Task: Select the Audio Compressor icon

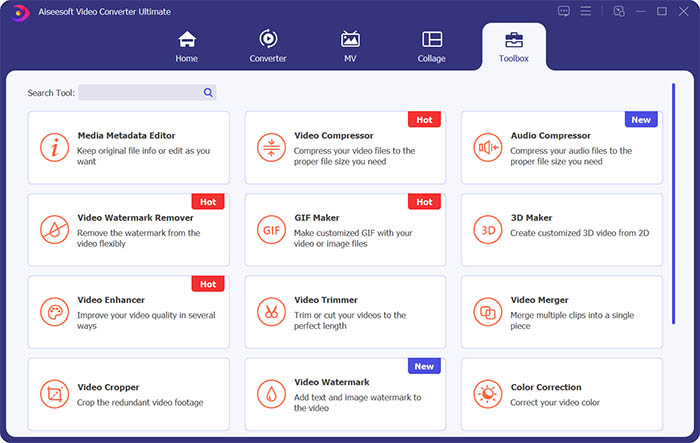Action: pos(488,148)
